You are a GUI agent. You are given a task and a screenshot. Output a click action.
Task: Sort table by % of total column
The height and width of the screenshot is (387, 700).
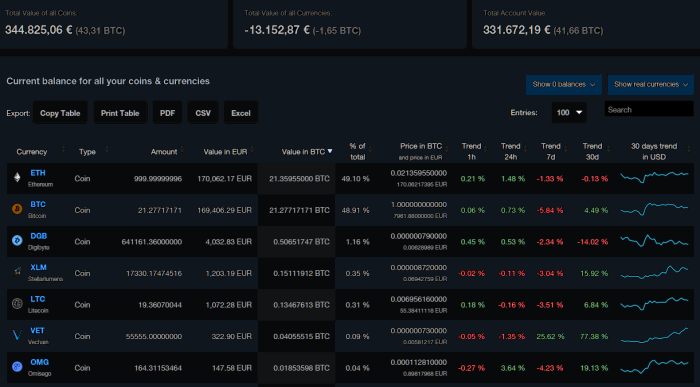[x=357, y=151]
